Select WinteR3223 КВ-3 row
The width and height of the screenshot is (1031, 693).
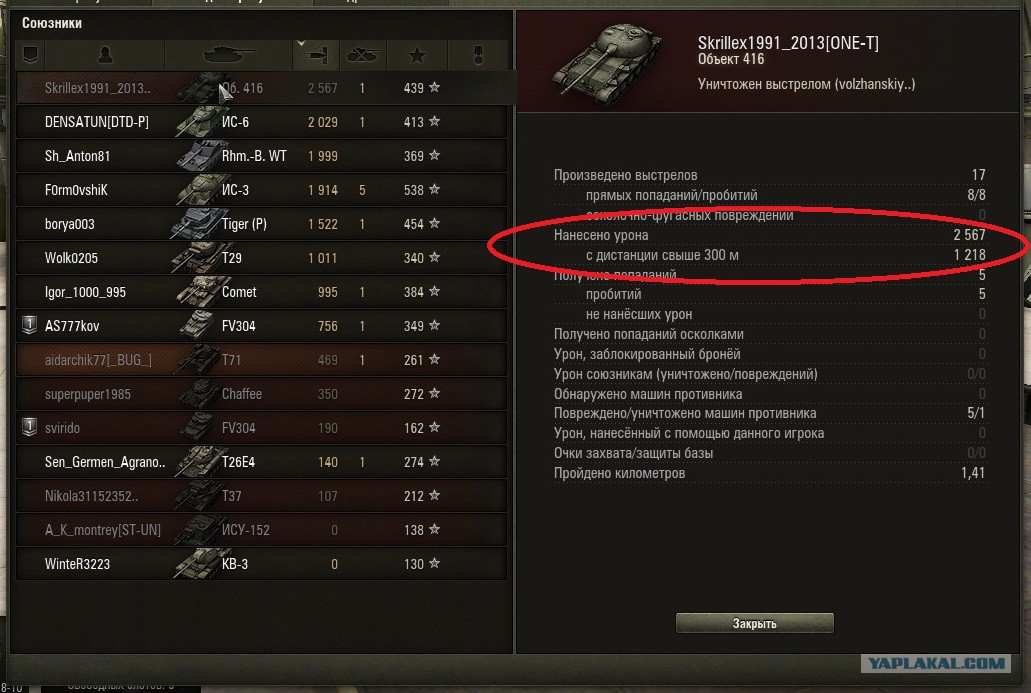pyautogui.click(x=262, y=564)
